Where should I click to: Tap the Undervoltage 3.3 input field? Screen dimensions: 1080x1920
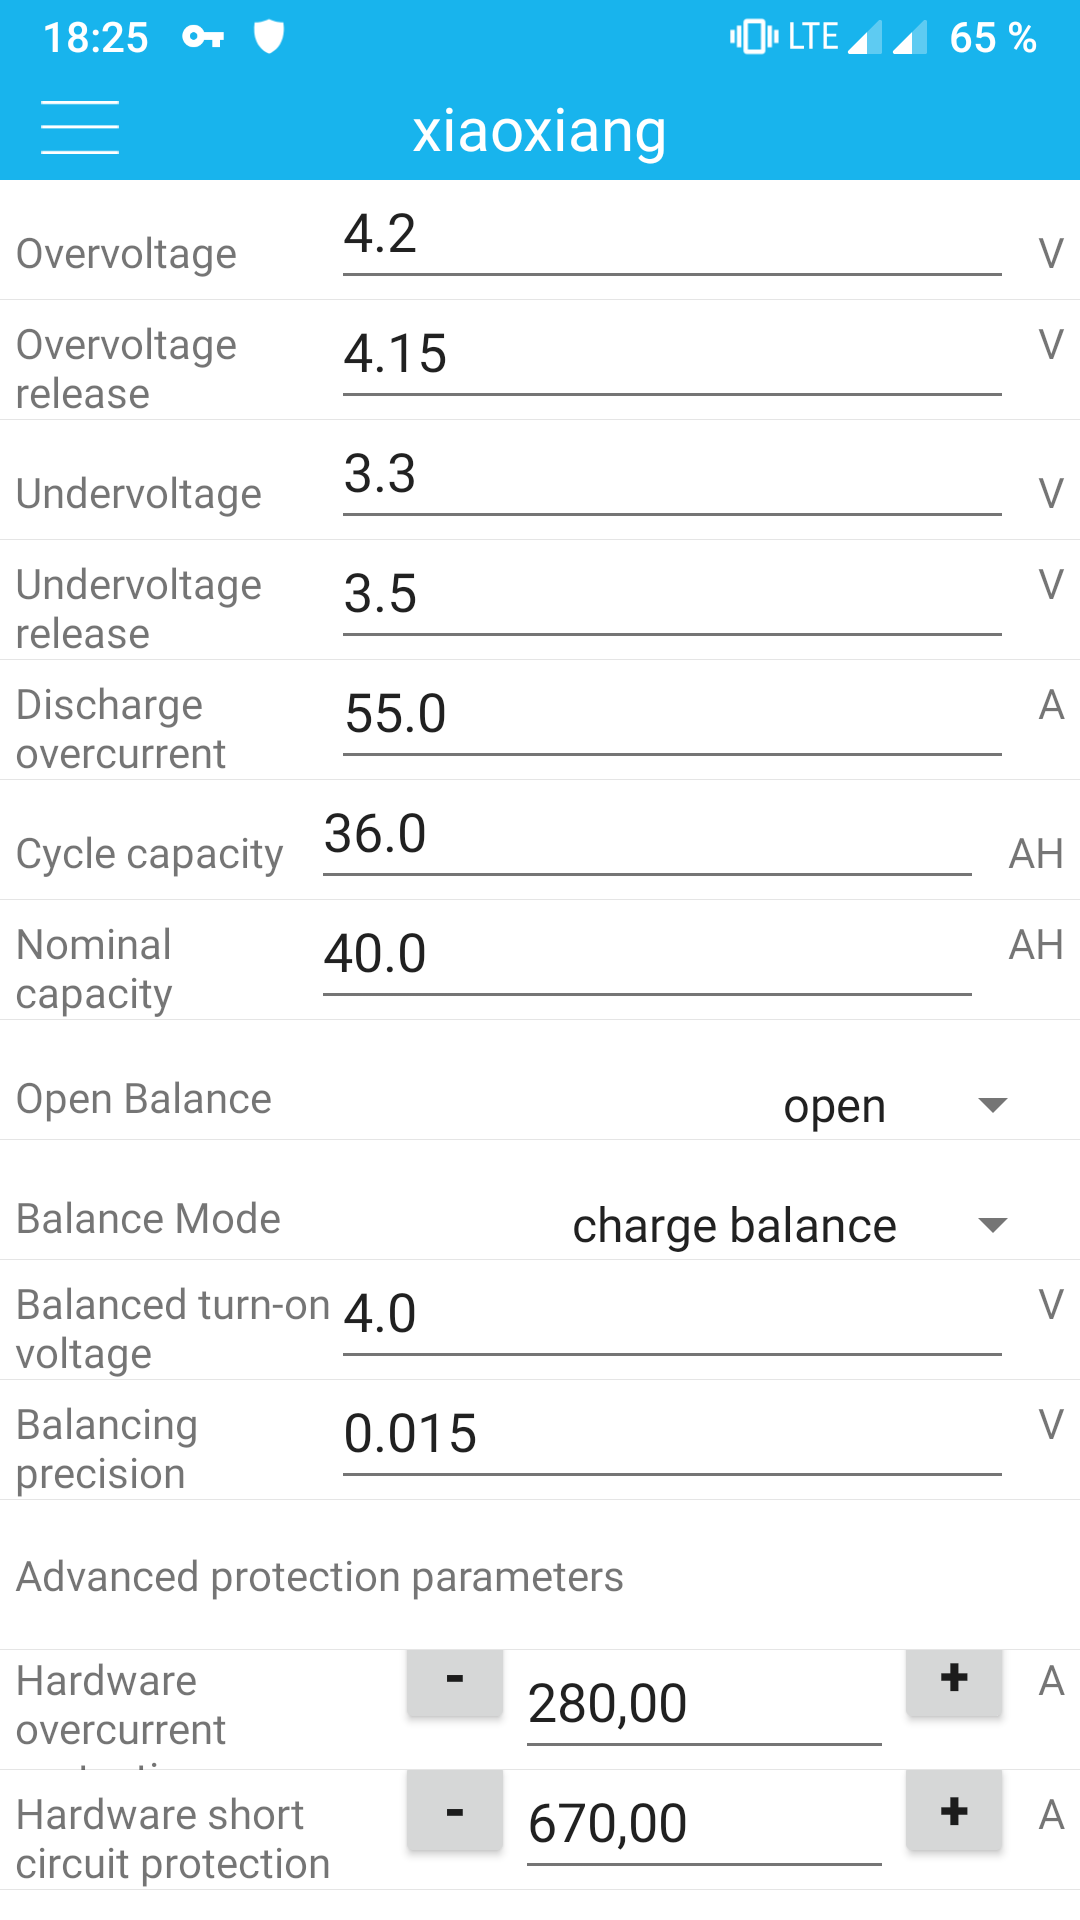[671, 477]
